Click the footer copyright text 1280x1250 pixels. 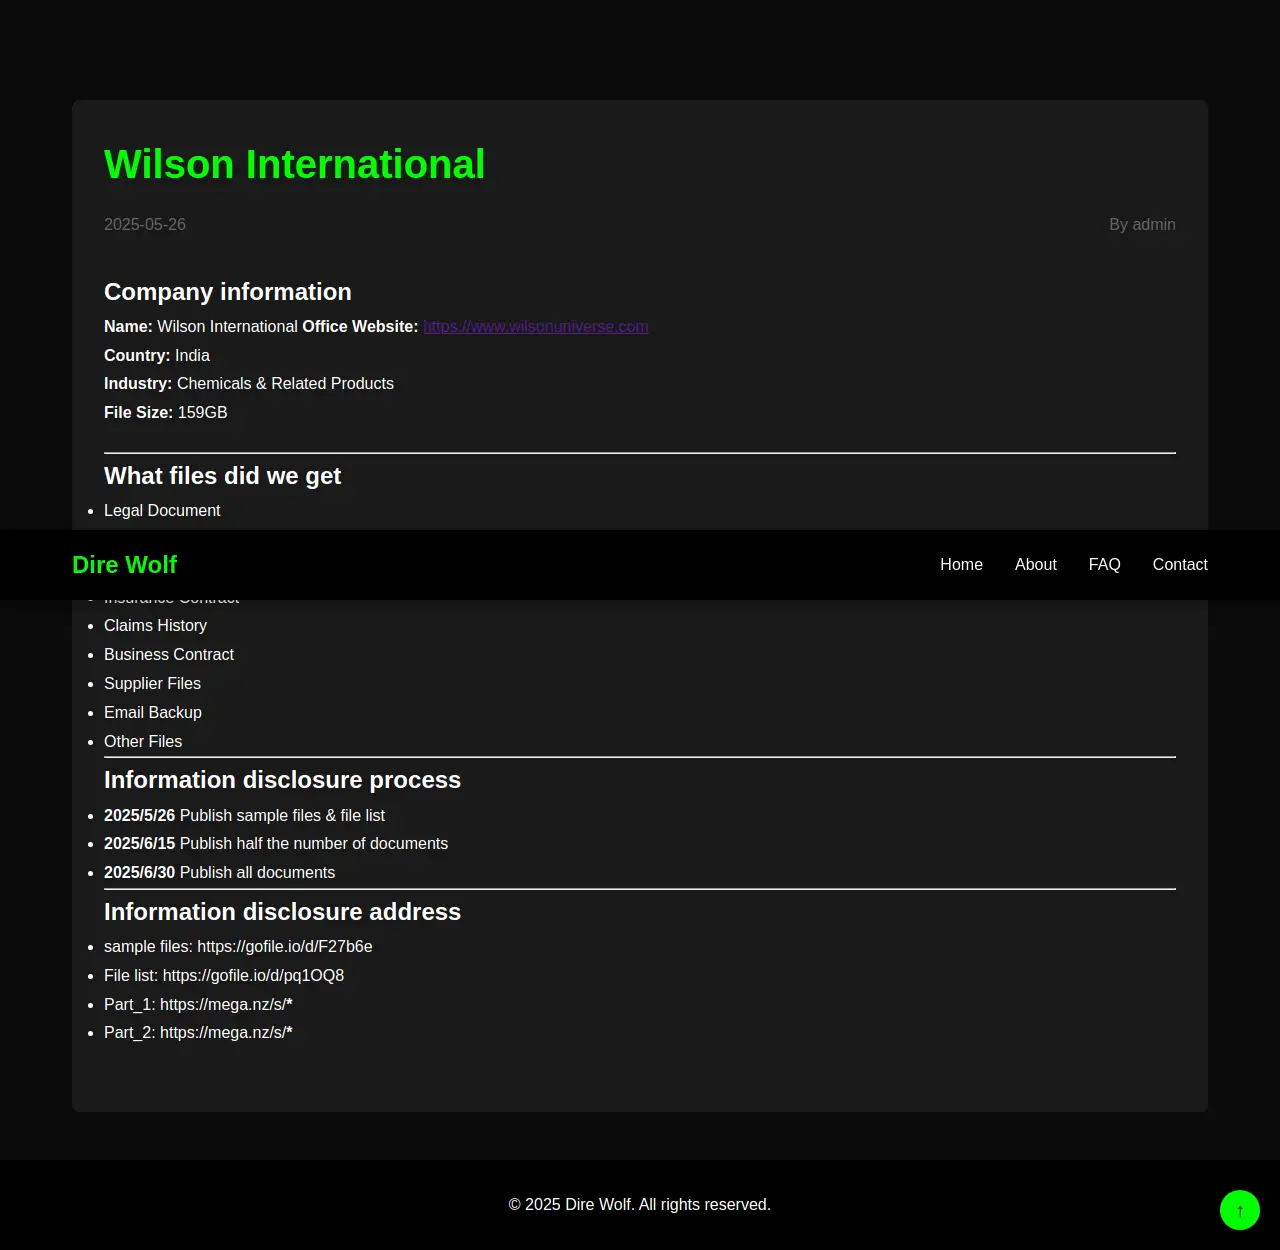coord(640,1205)
